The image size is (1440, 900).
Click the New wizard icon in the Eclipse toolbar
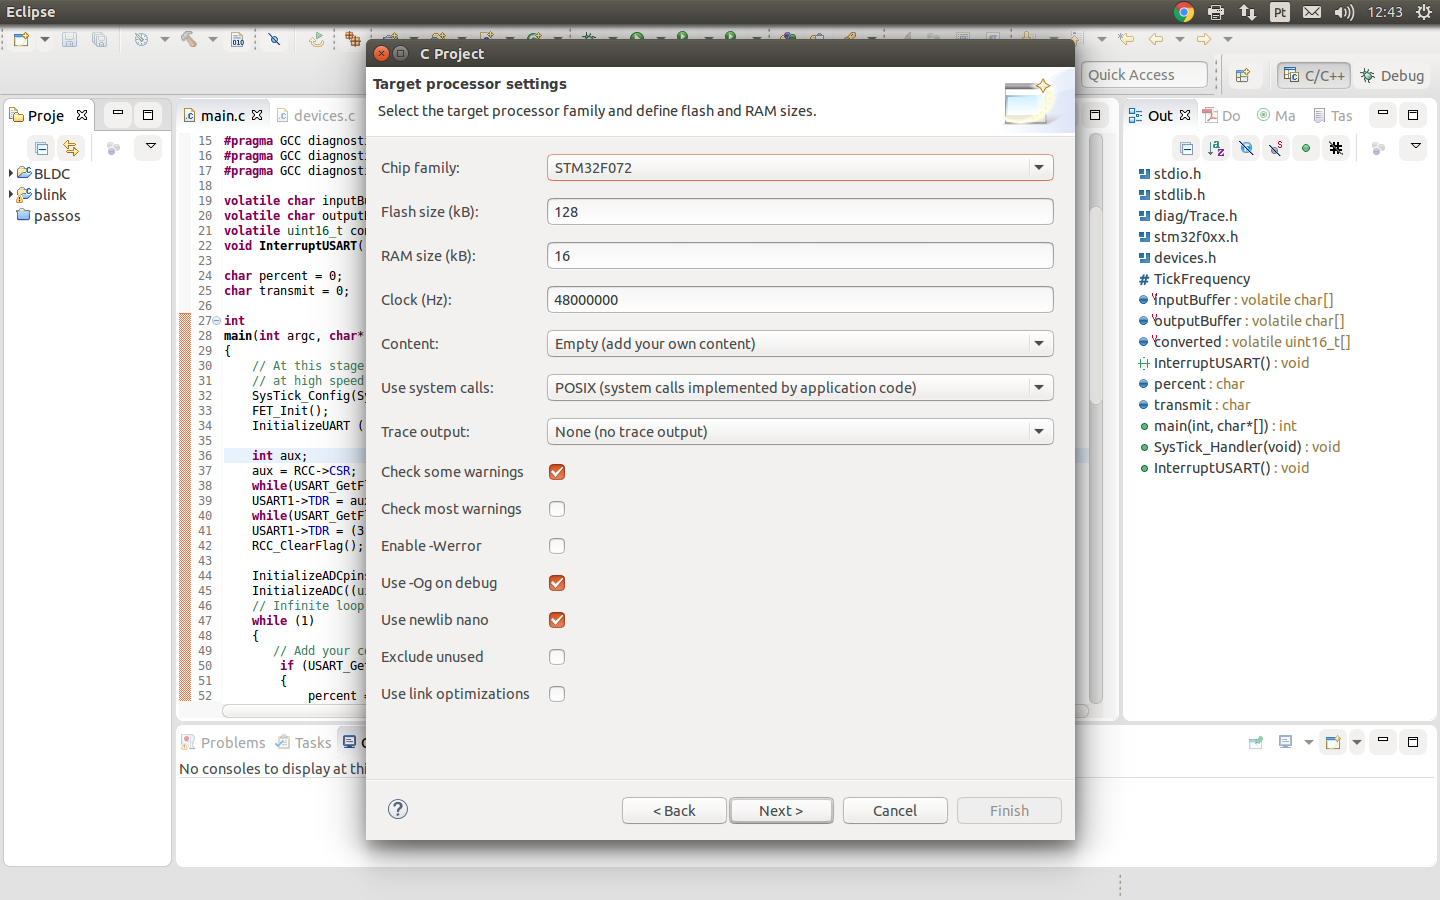(22, 39)
